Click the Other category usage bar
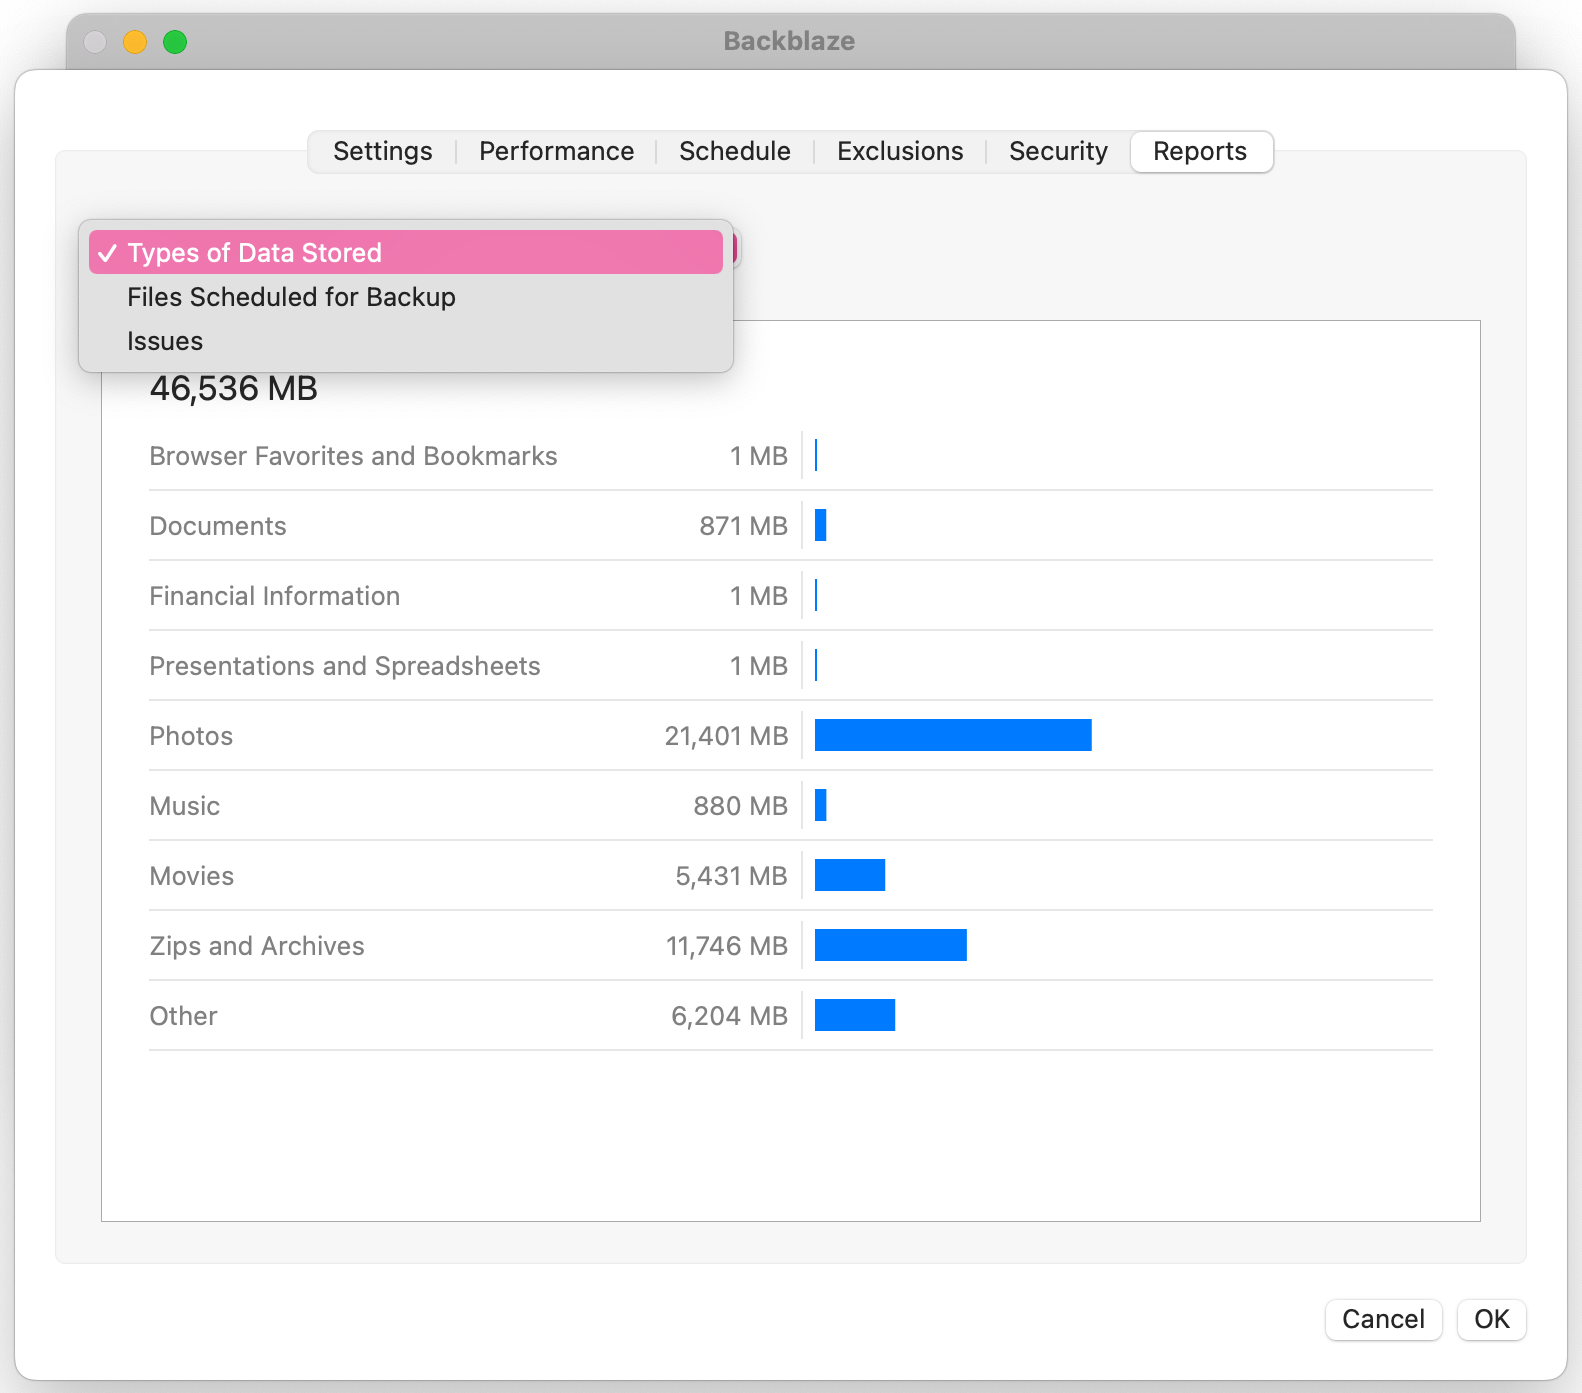Image resolution: width=1582 pixels, height=1393 pixels. click(x=855, y=1015)
